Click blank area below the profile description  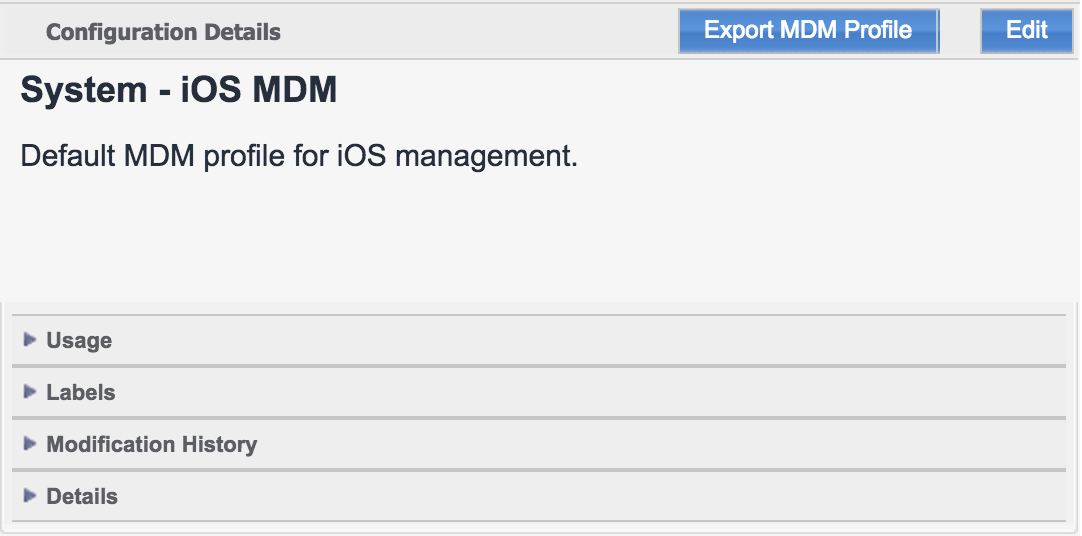(x=540, y=240)
